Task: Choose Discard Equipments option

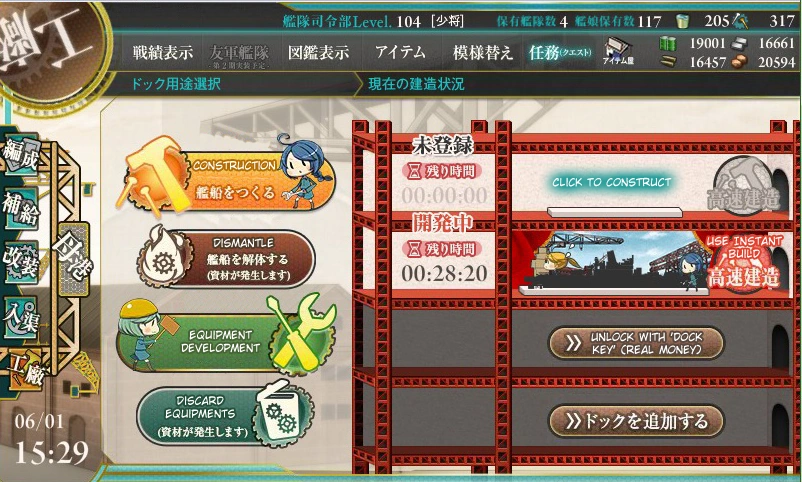Action: (225, 414)
